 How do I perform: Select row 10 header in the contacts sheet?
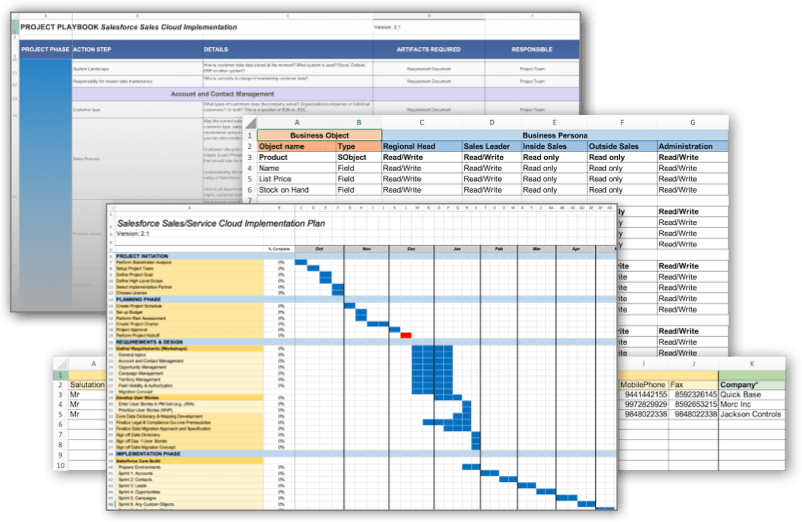coord(61,466)
